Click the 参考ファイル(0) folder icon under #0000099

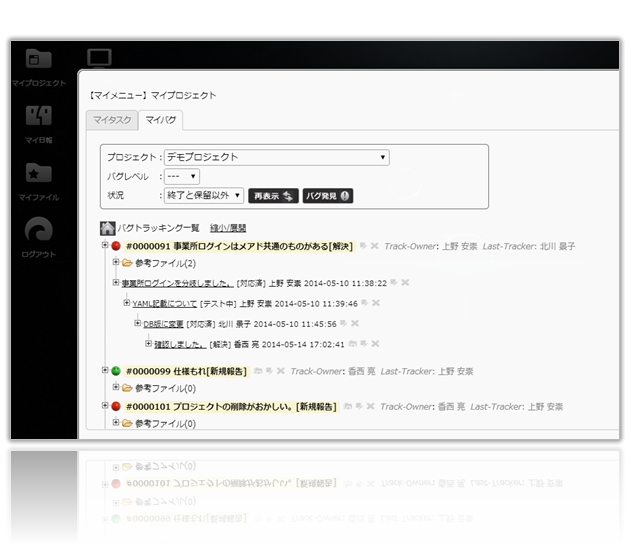[x=127, y=388]
